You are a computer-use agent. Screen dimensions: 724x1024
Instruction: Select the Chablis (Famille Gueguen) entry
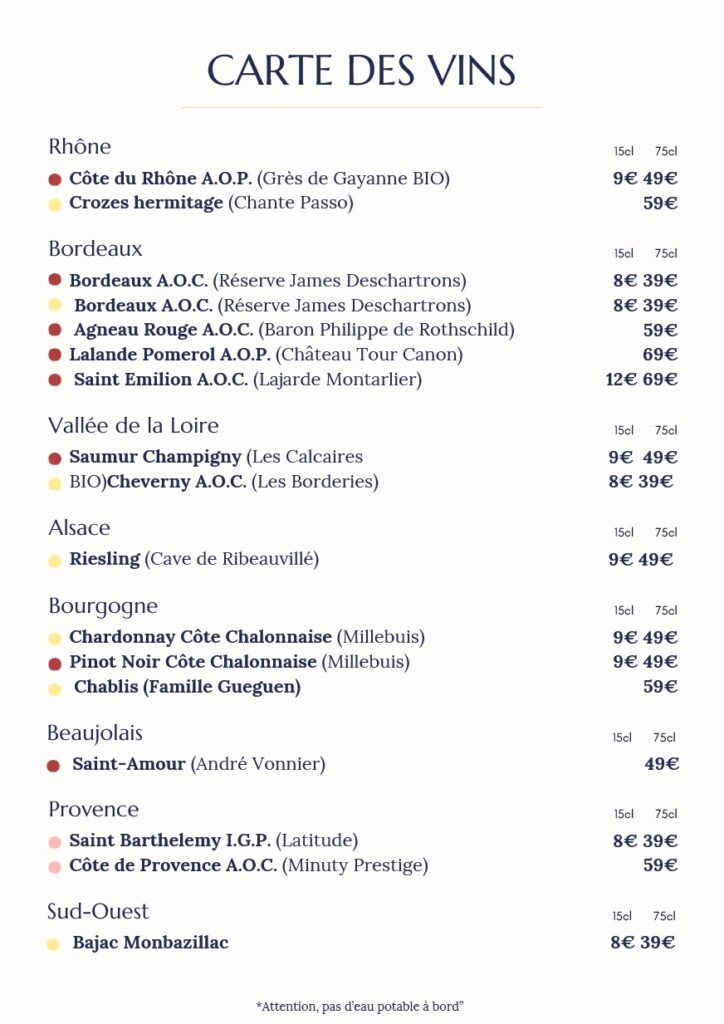[x=187, y=687]
